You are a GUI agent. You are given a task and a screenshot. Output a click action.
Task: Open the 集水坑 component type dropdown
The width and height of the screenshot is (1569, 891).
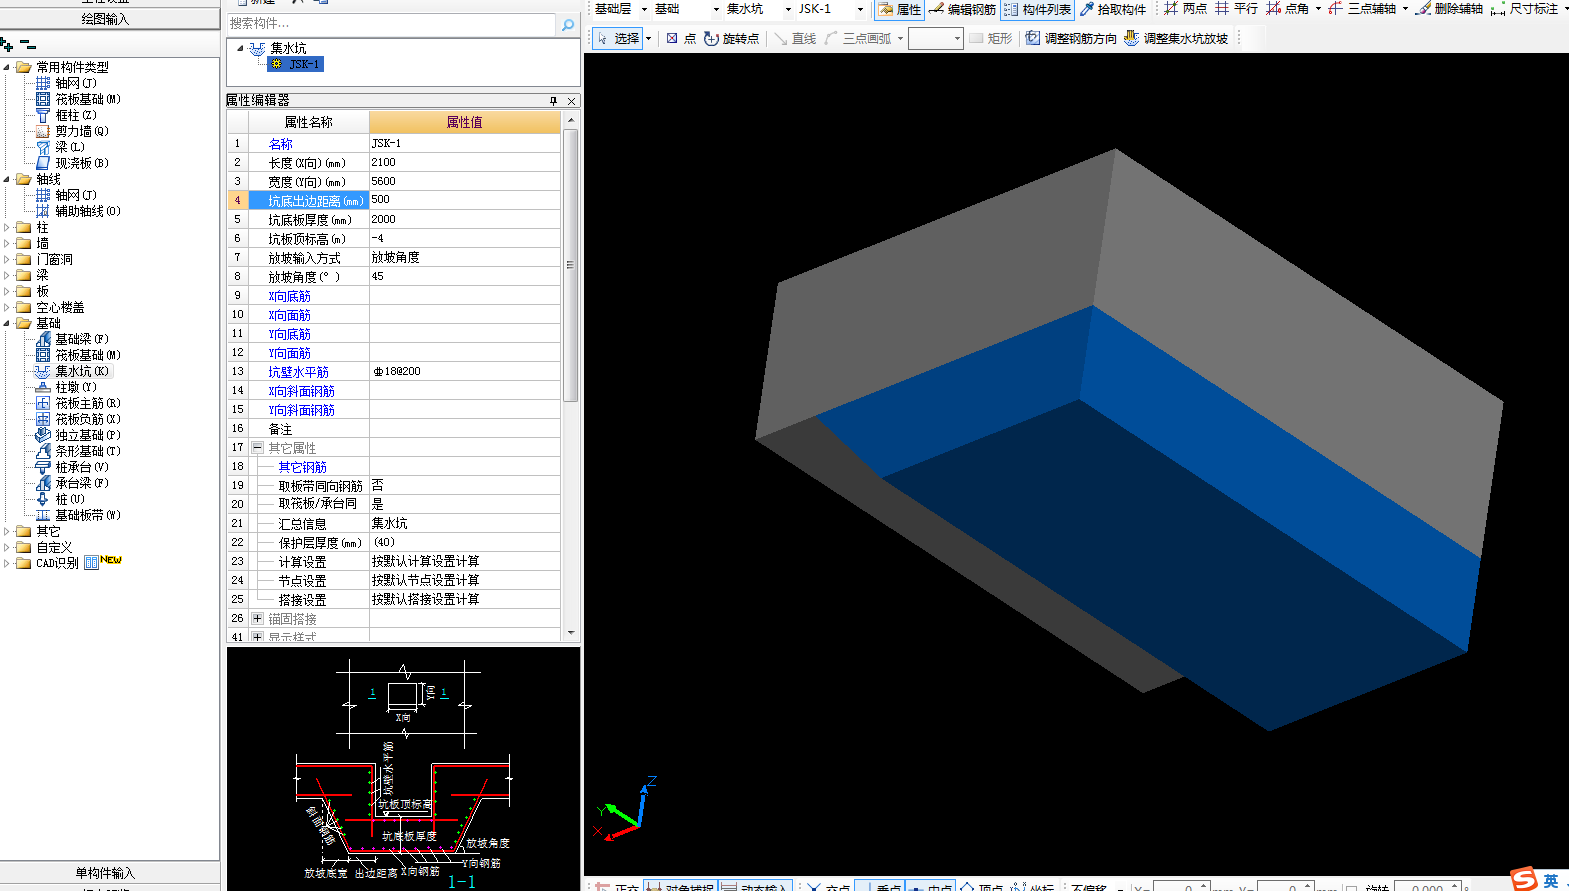[788, 9]
